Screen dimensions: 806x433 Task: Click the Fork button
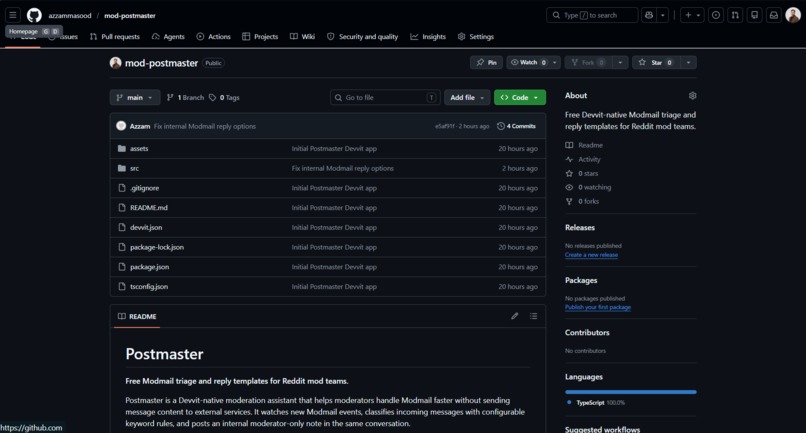[589, 62]
